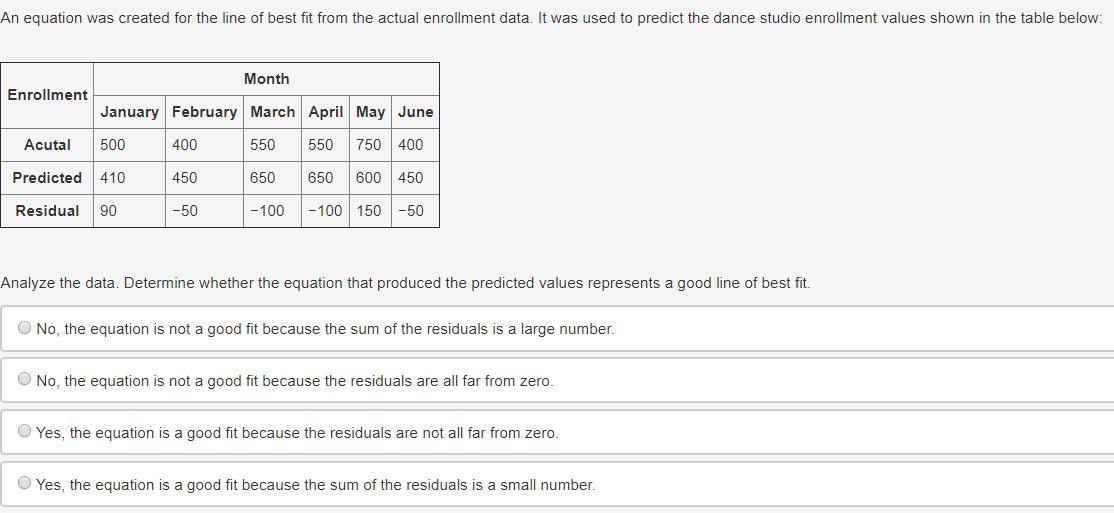
Task: Click the March column heading
Action: tap(272, 112)
